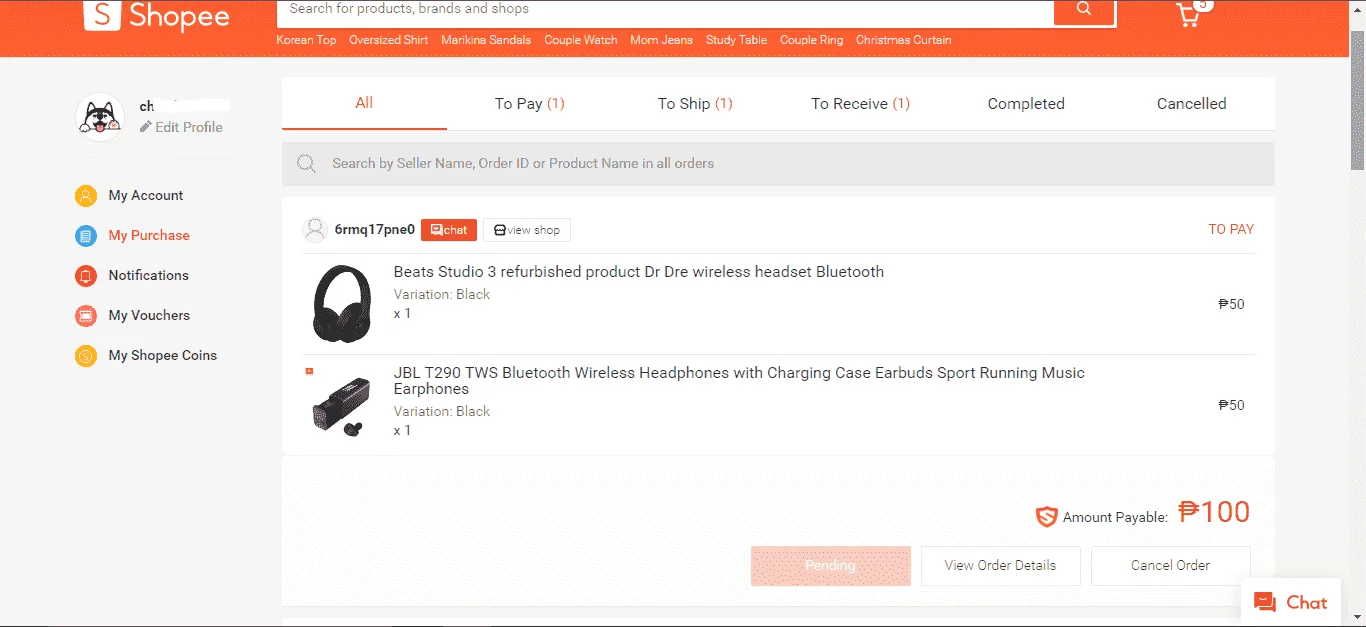The image size is (1366, 627).
Task: Click the order search field
Action: click(778, 163)
